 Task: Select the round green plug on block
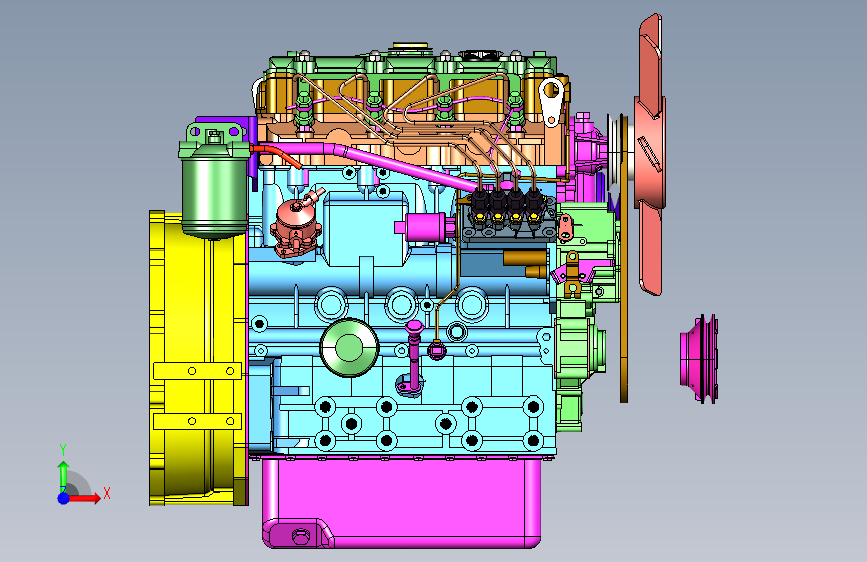click(349, 348)
